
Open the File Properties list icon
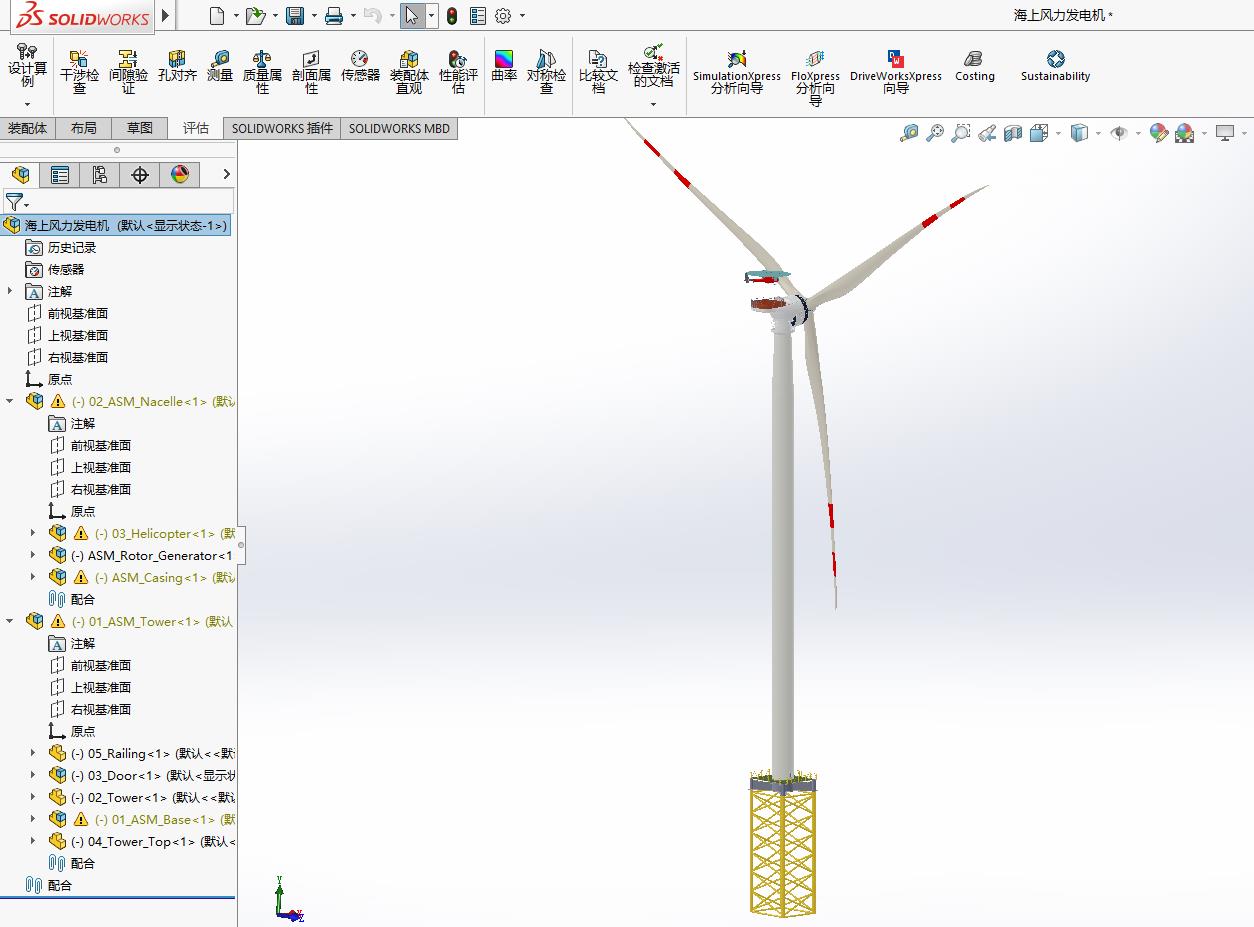[x=478, y=16]
